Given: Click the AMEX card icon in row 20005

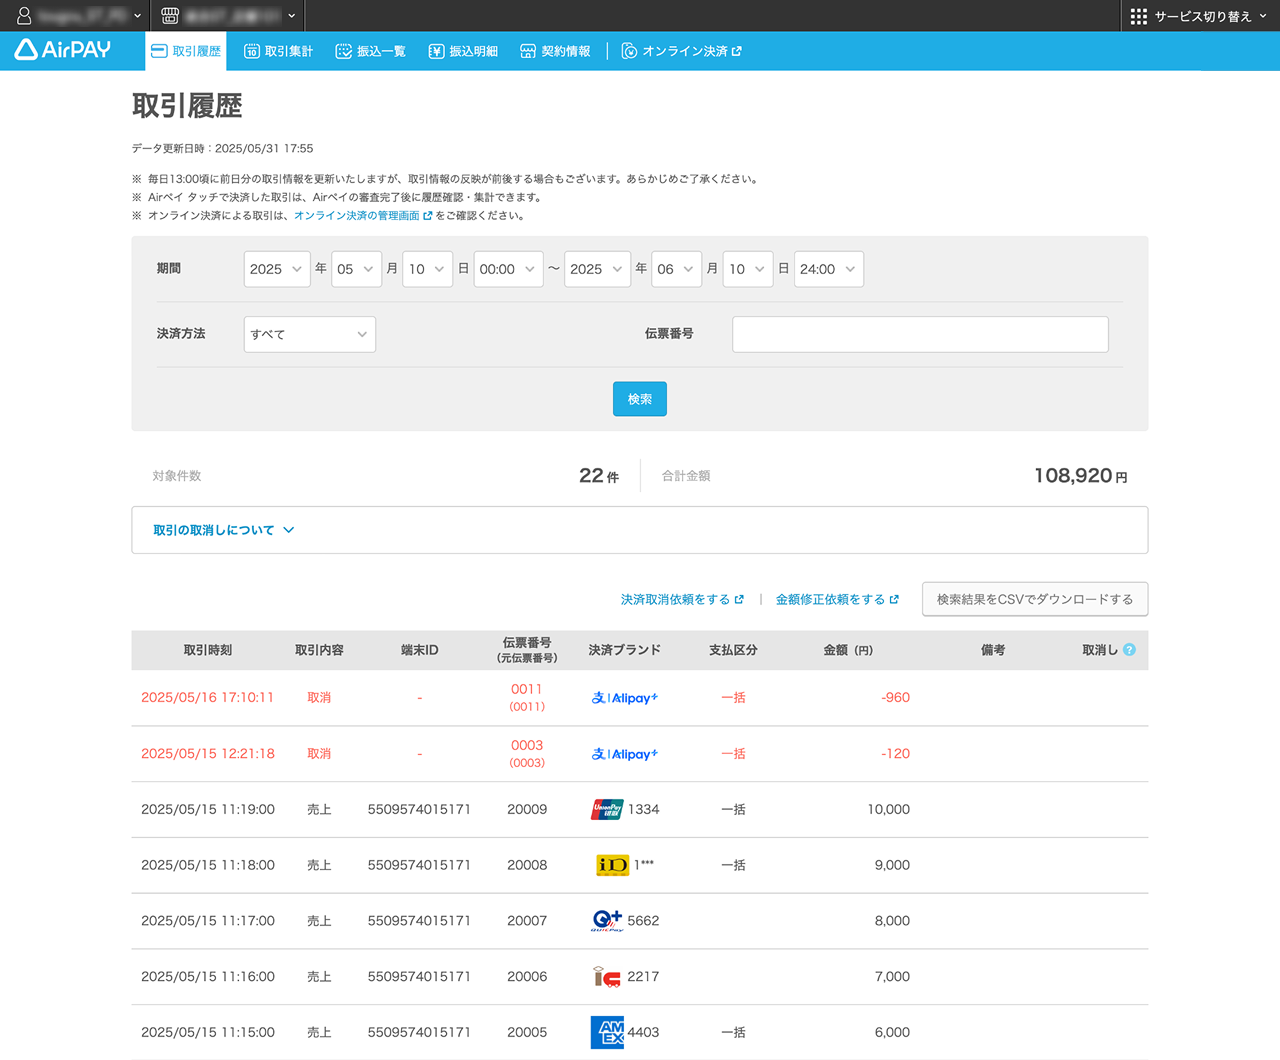Looking at the screenshot, I should tap(607, 1032).
